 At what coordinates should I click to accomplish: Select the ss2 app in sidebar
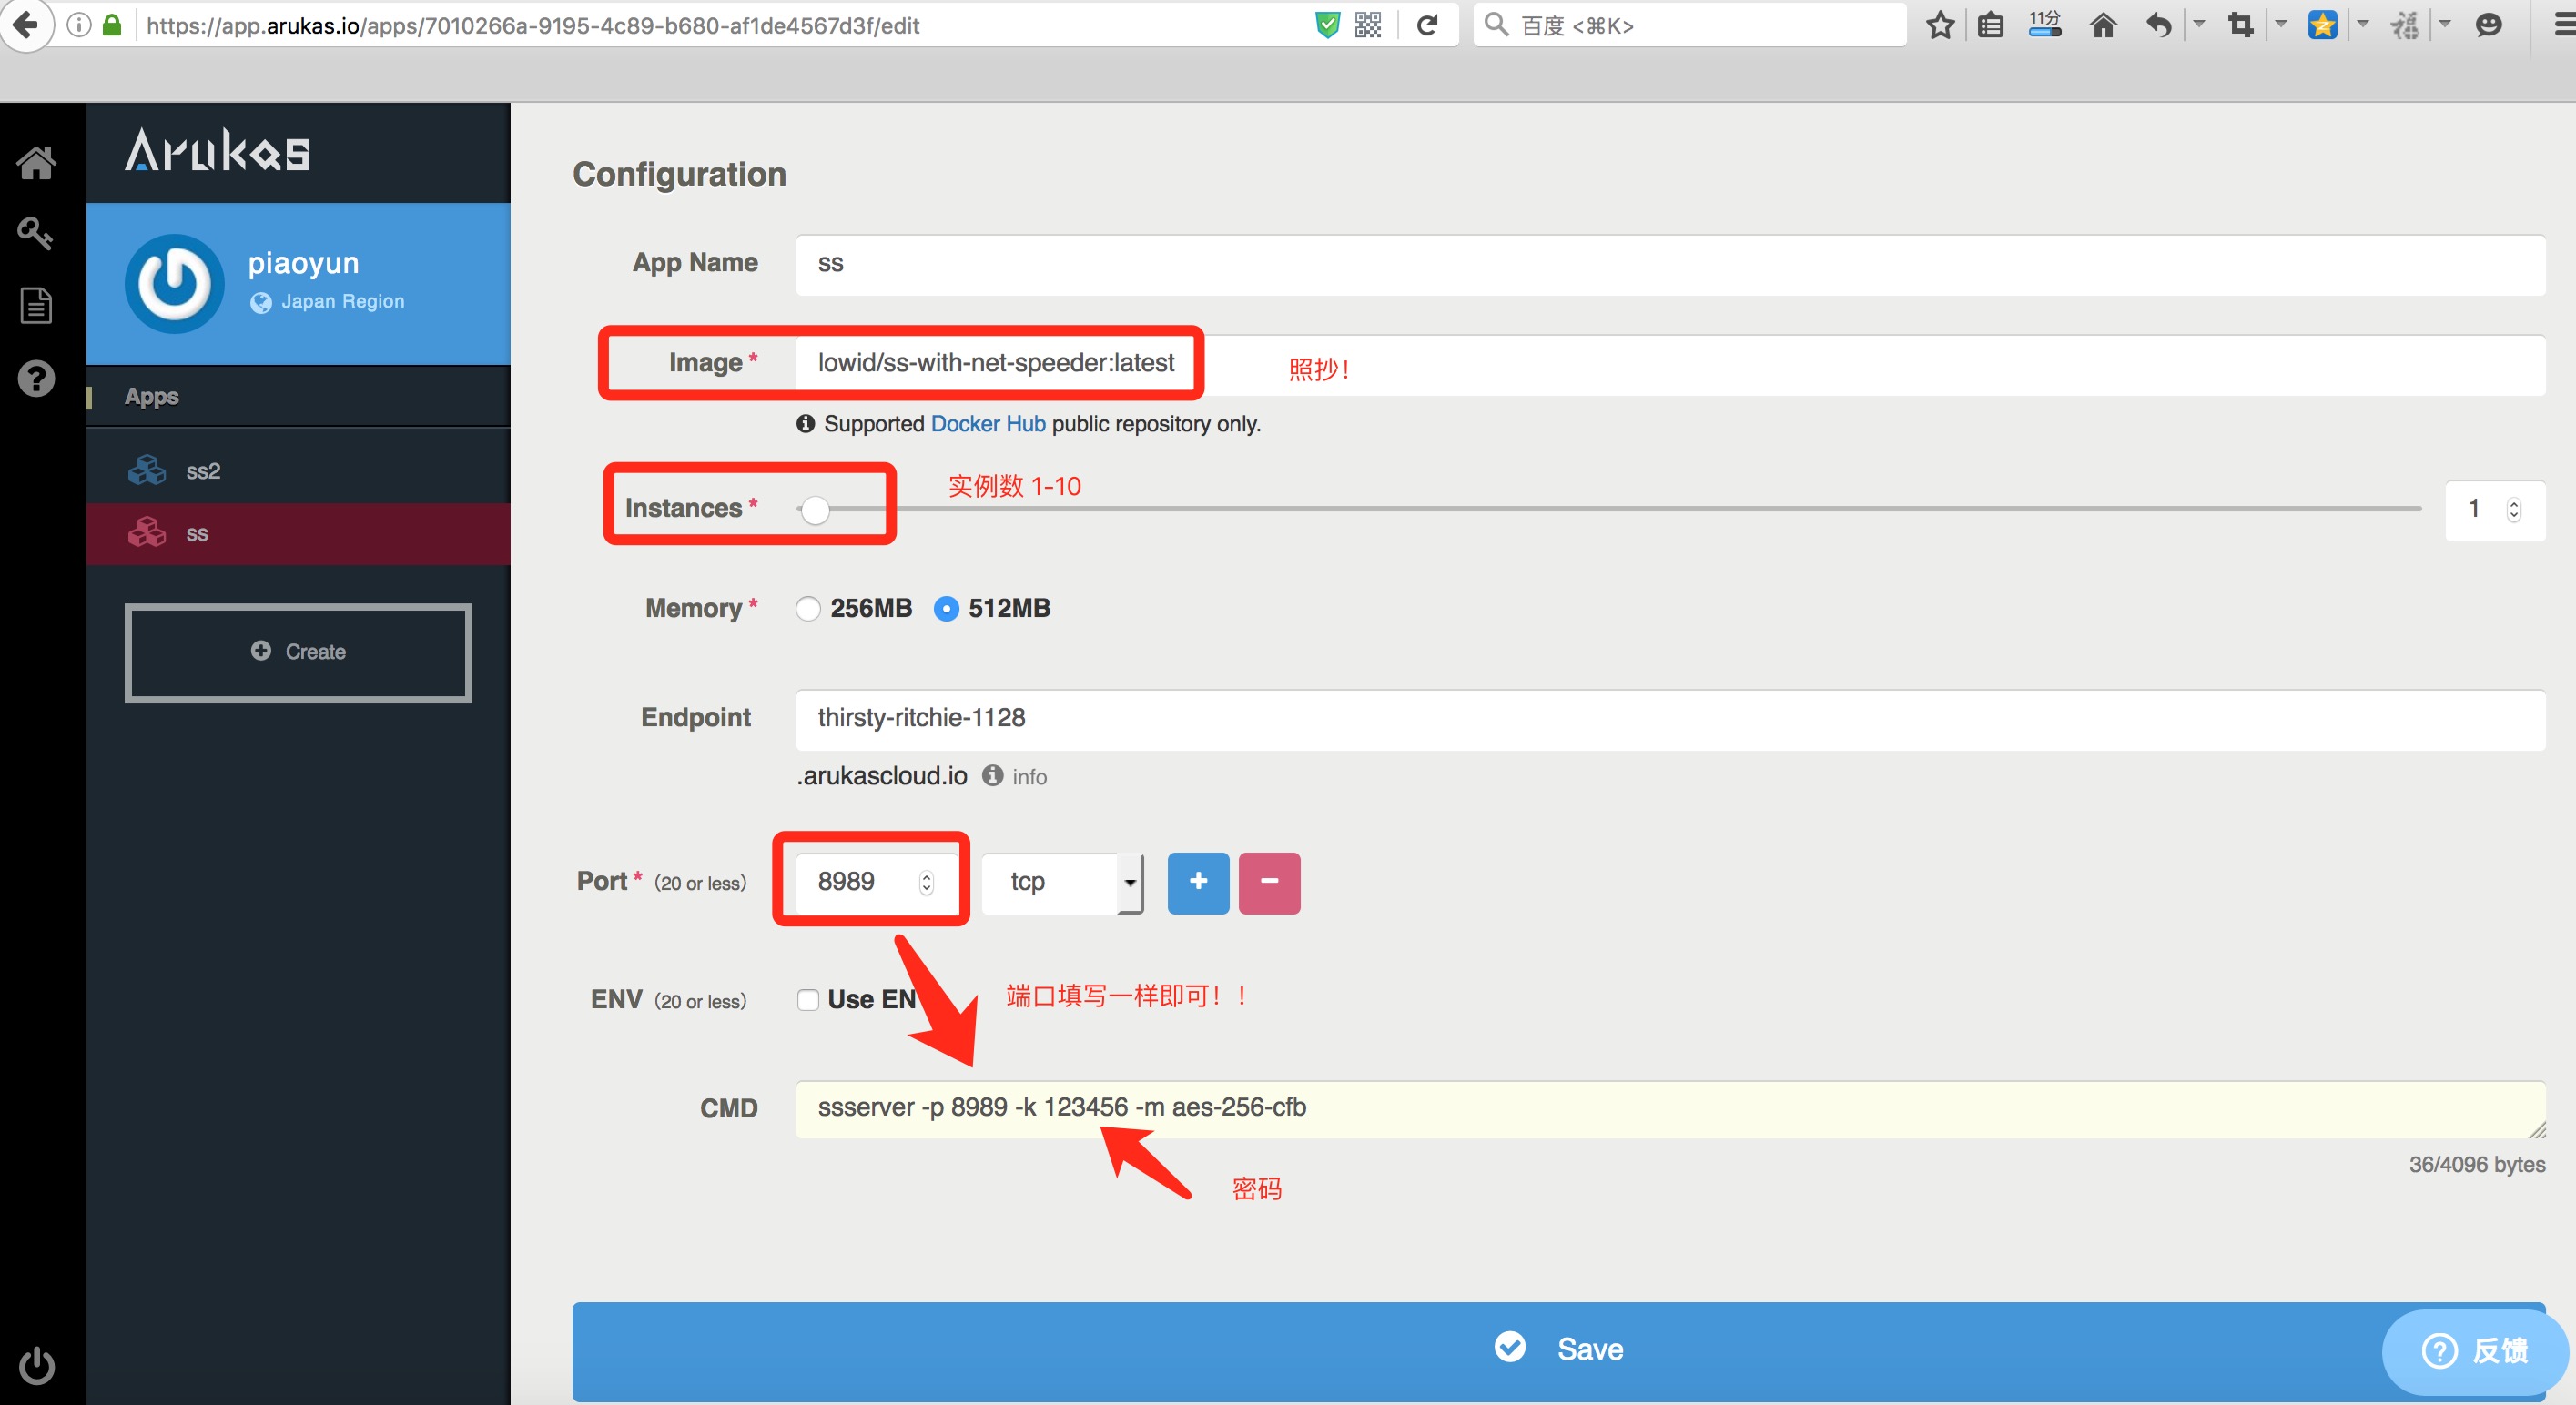[298, 470]
